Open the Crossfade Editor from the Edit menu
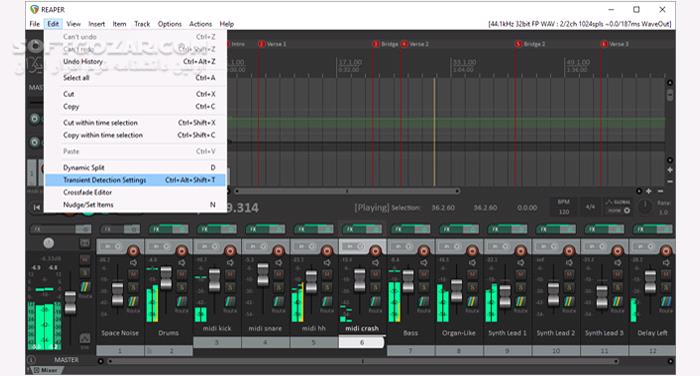The image size is (700, 376). pos(135,192)
